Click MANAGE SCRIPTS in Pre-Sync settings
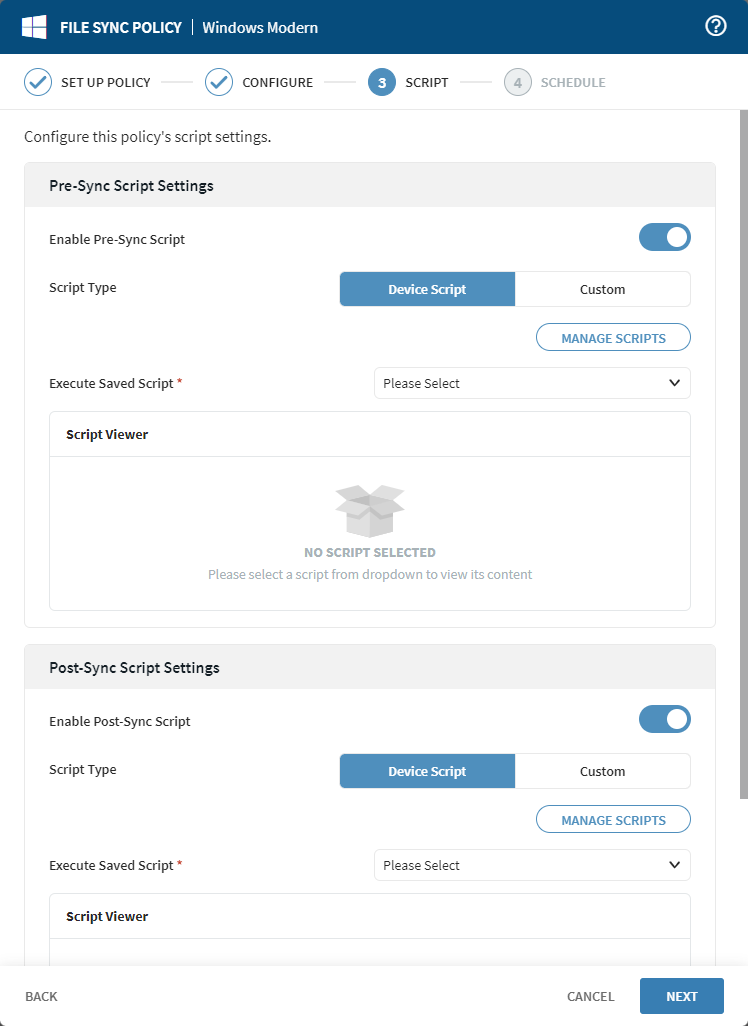 pos(613,337)
